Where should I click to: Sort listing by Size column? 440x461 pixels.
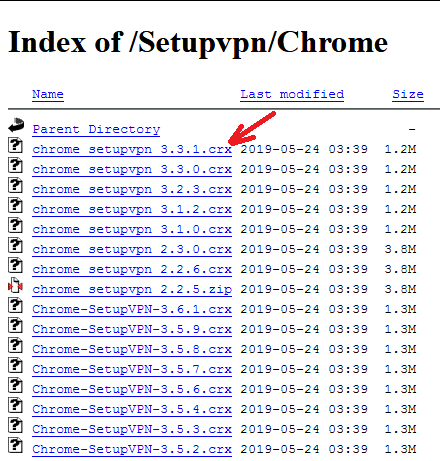(x=408, y=95)
